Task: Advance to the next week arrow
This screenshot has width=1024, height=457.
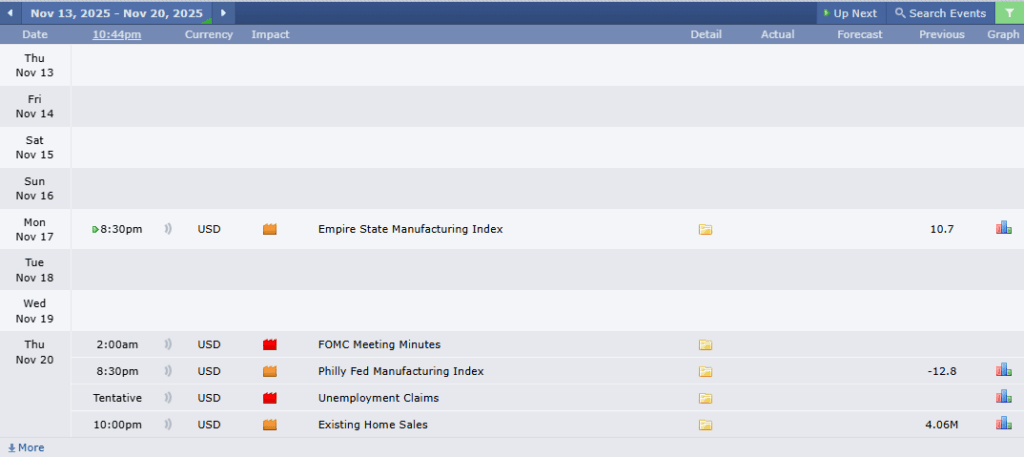Action: click(222, 13)
